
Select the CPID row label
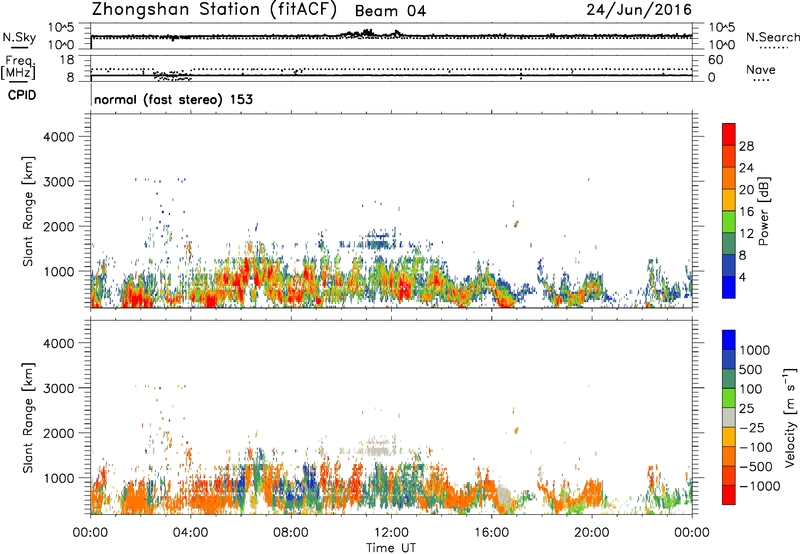tap(22, 95)
